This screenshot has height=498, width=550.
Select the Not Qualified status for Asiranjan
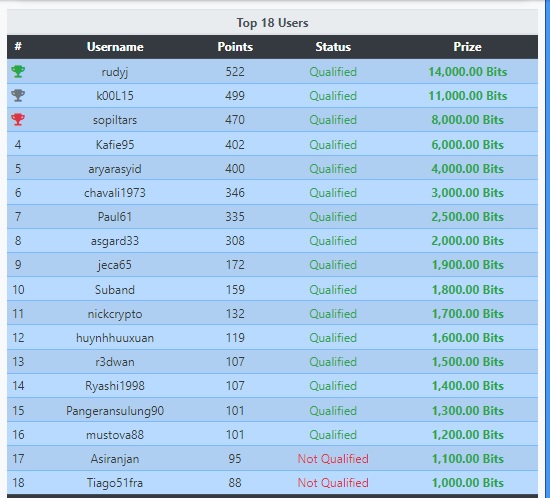[333, 459]
